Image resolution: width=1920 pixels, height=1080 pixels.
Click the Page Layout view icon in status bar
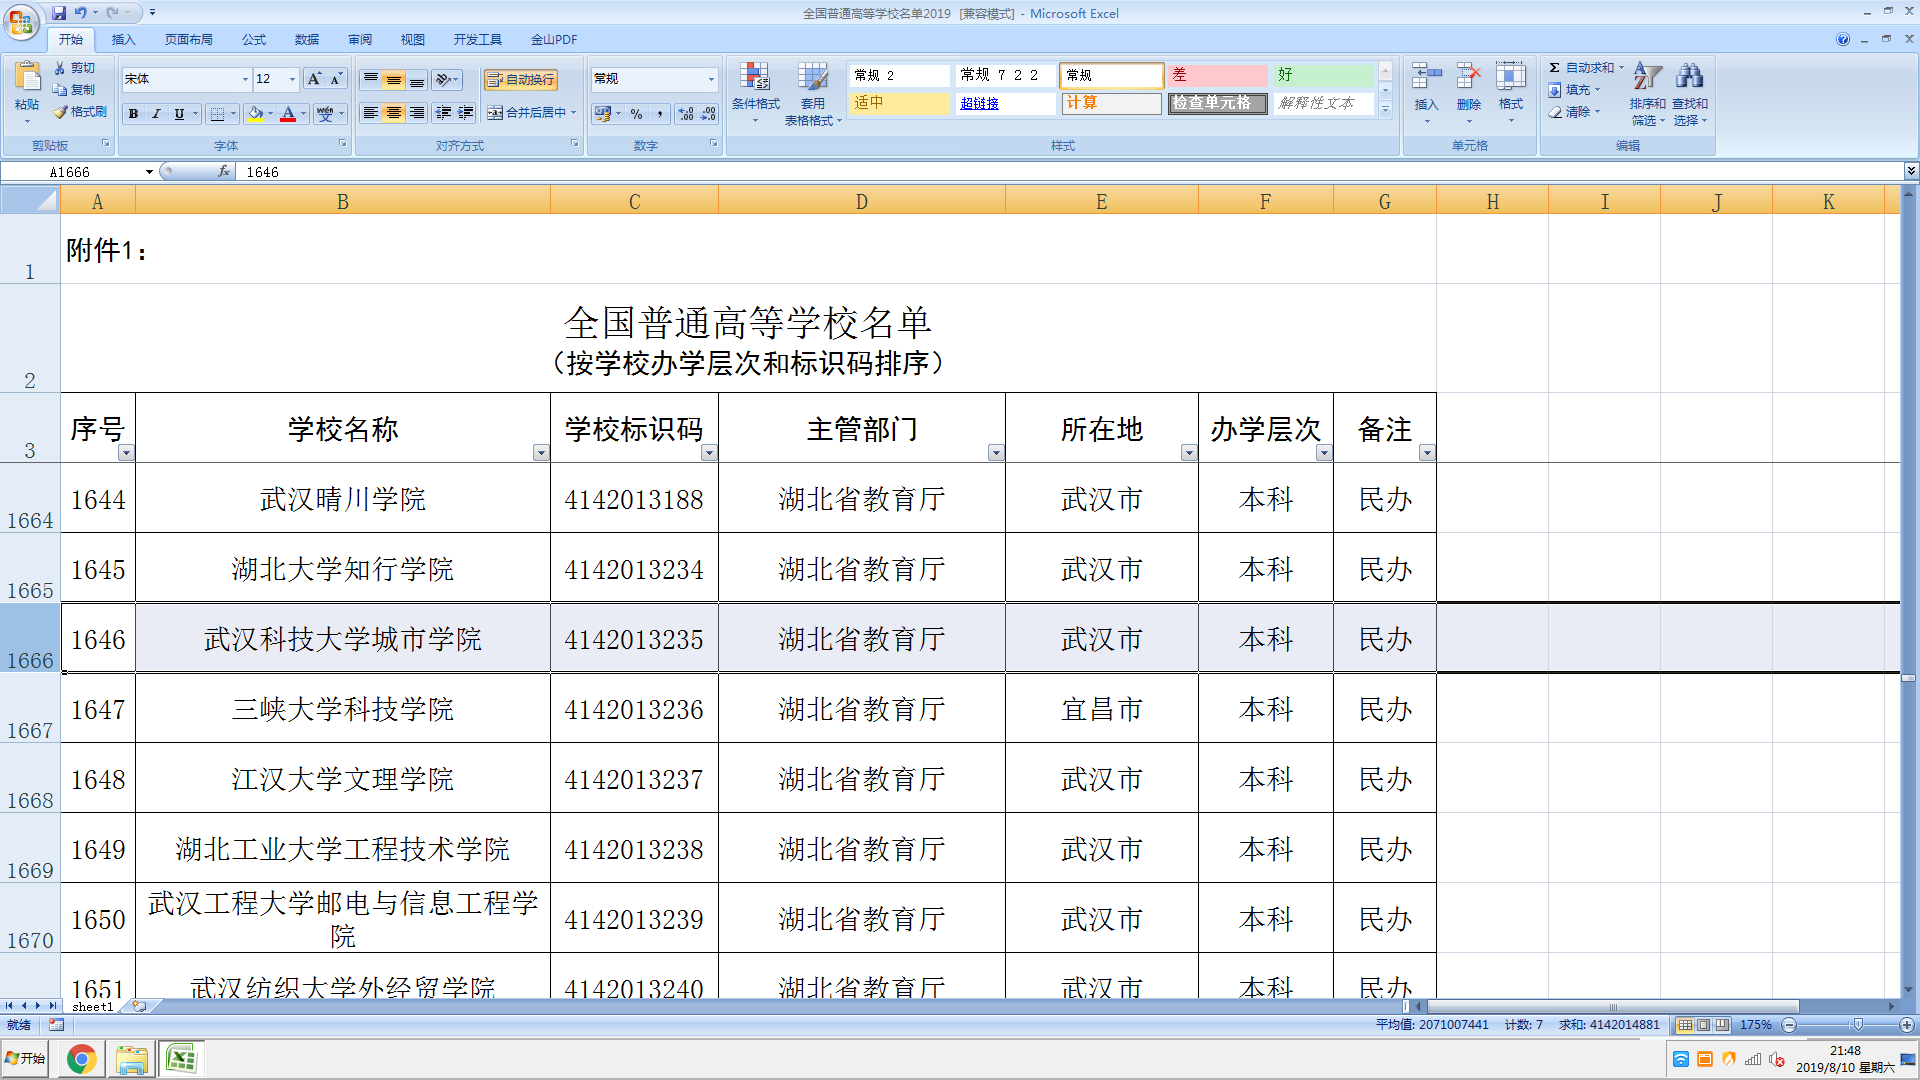pyautogui.click(x=1703, y=1025)
